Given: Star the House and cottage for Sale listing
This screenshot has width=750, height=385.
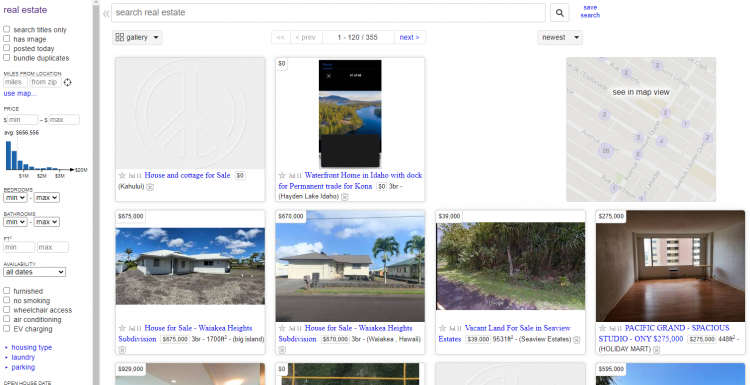Looking at the screenshot, I should [x=122, y=176].
